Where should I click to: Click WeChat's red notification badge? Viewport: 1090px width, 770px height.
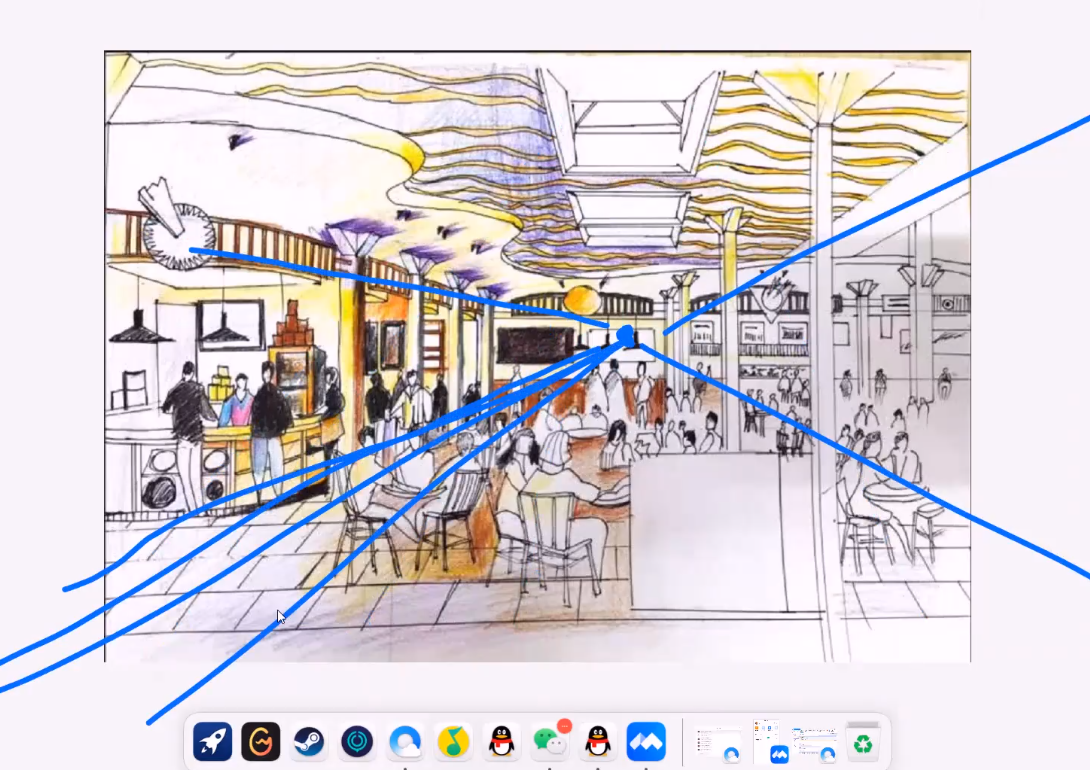click(564, 726)
